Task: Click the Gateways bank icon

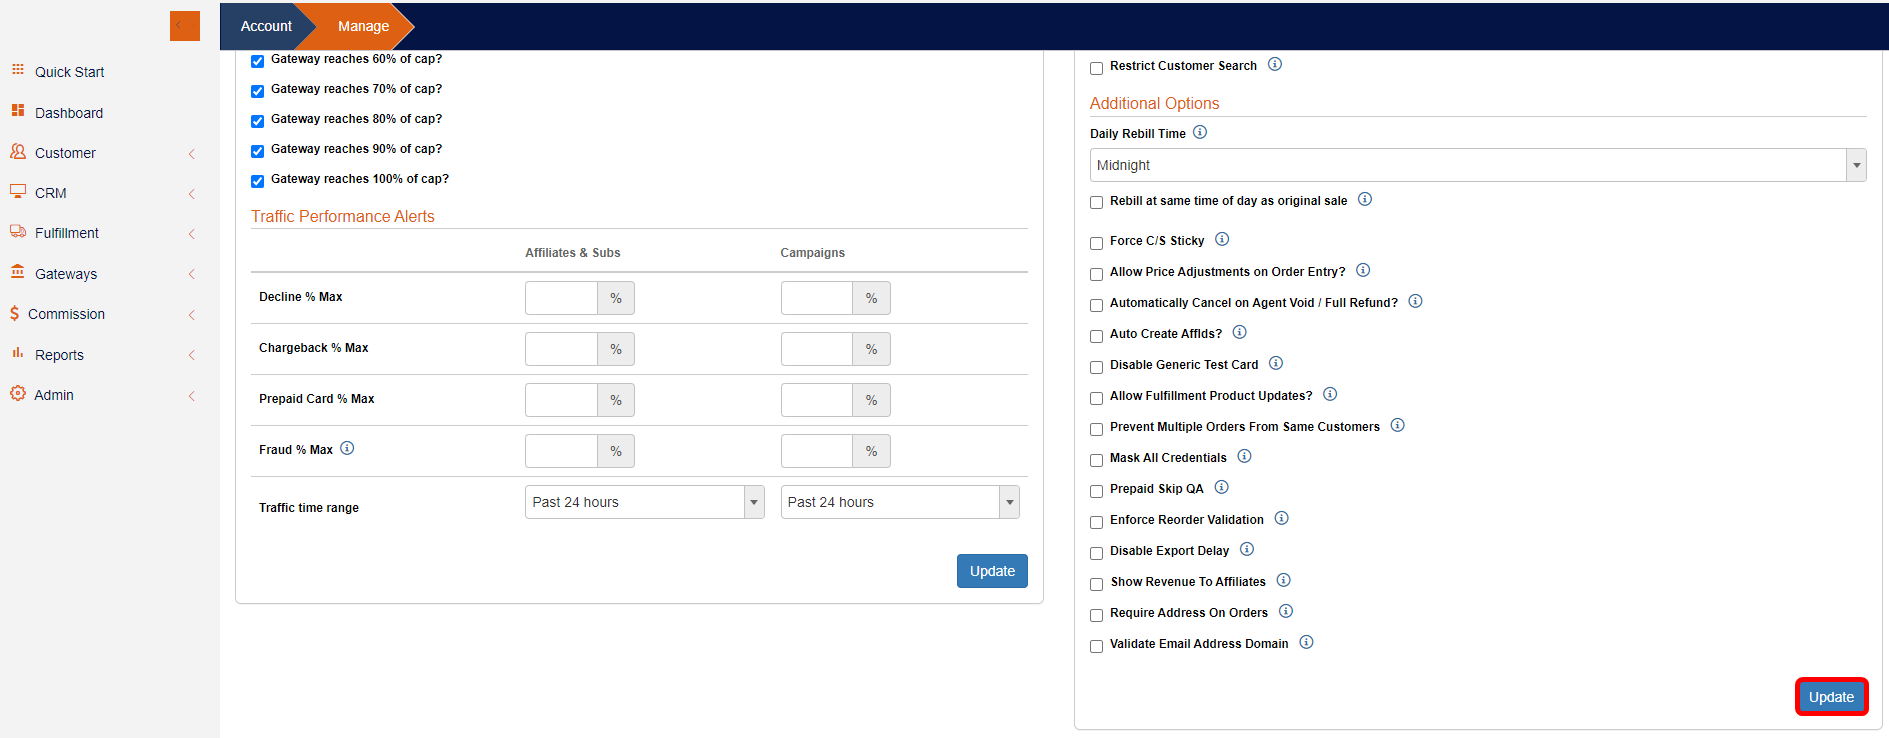Action: click(17, 272)
